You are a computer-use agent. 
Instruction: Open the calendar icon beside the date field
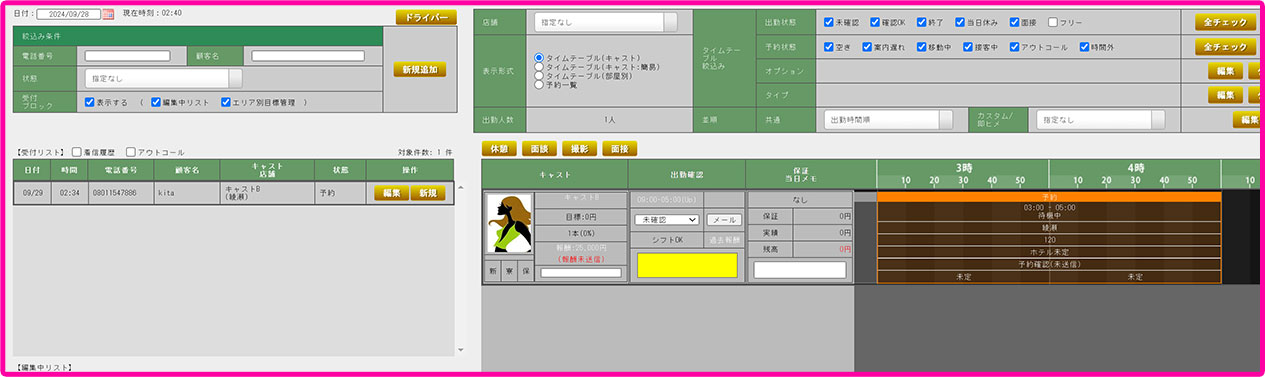click(x=109, y=14)
